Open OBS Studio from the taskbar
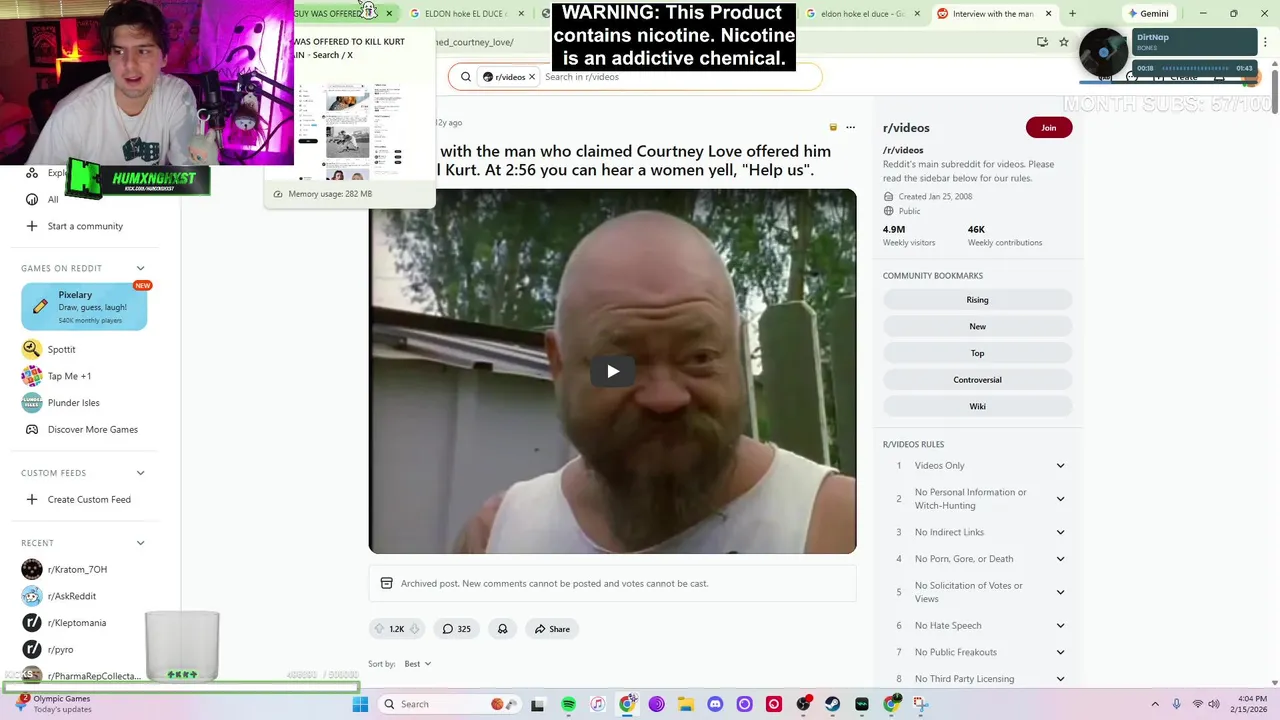Screen dimensions: 1280x720 coord(803,704)
